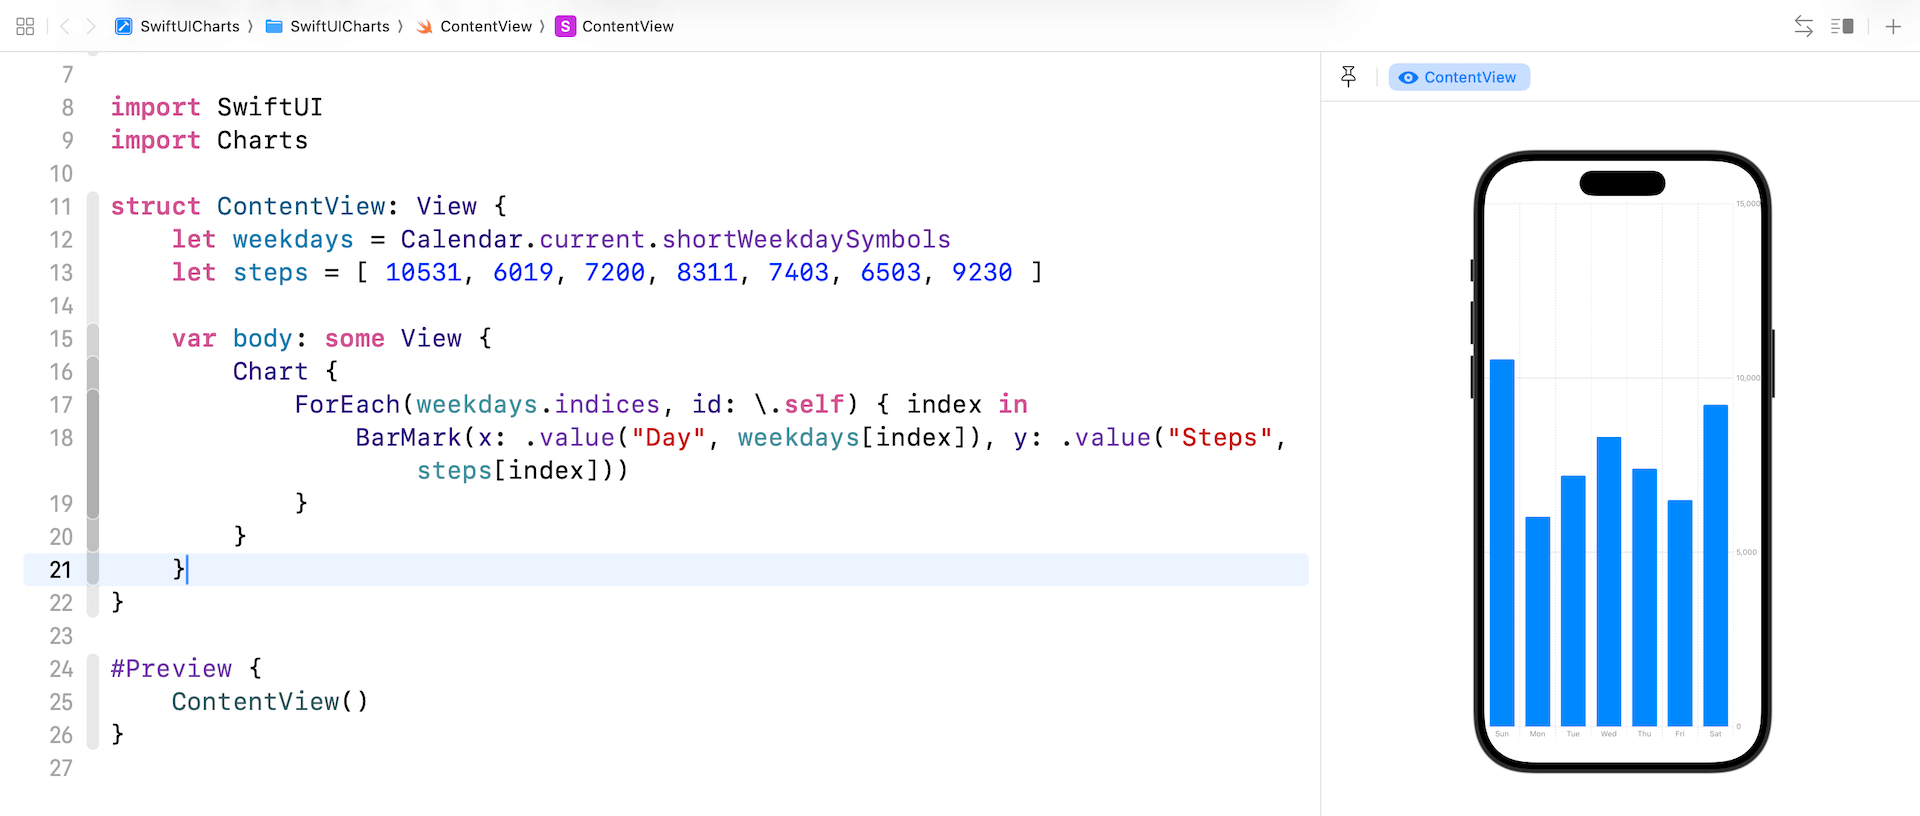Image resolution: width=1920 pixels, height=816 pixels.
Task: Click the purple S struct symbol icon
Action: [565, 27]
